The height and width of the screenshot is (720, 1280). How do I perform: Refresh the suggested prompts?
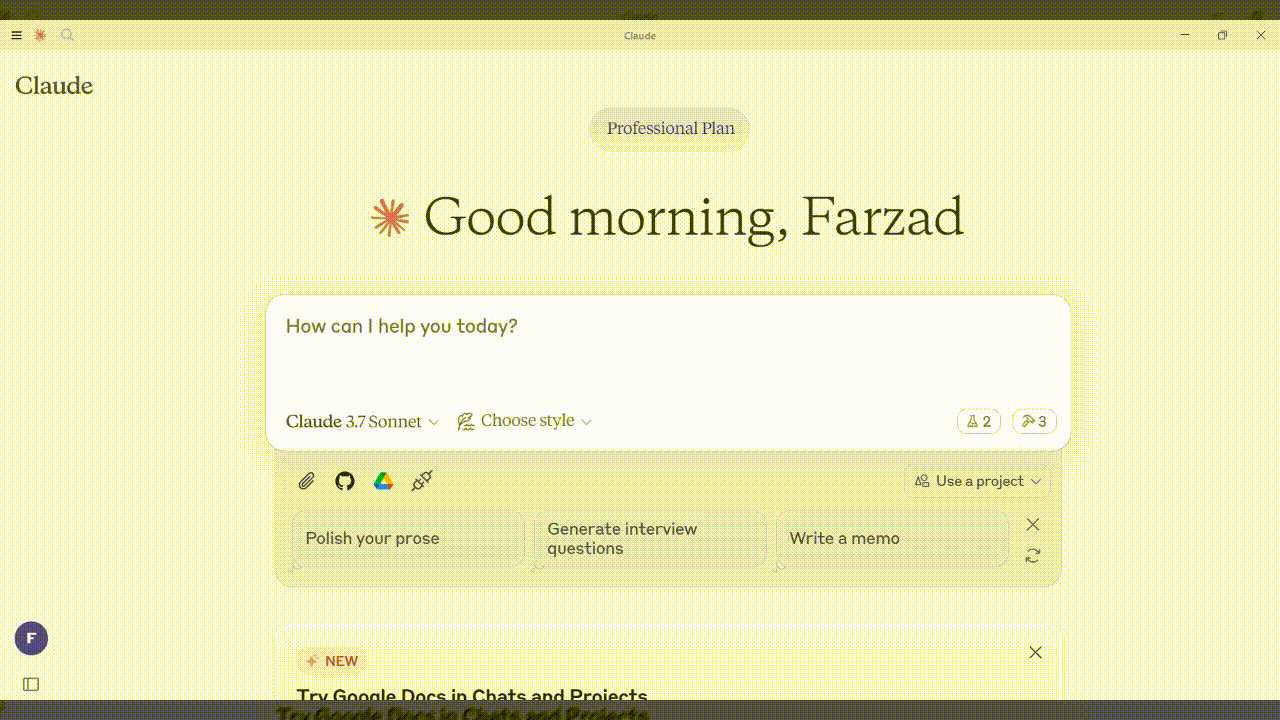(x=1033, y=555)
